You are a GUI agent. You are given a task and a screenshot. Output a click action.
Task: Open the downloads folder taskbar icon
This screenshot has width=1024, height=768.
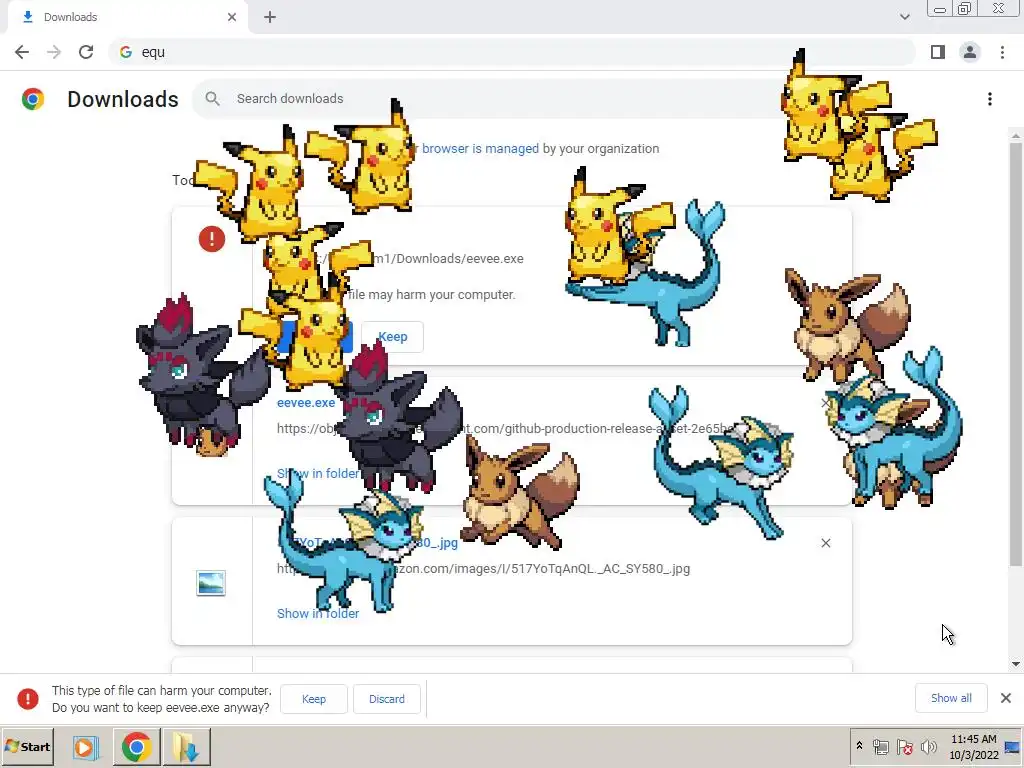186,747
